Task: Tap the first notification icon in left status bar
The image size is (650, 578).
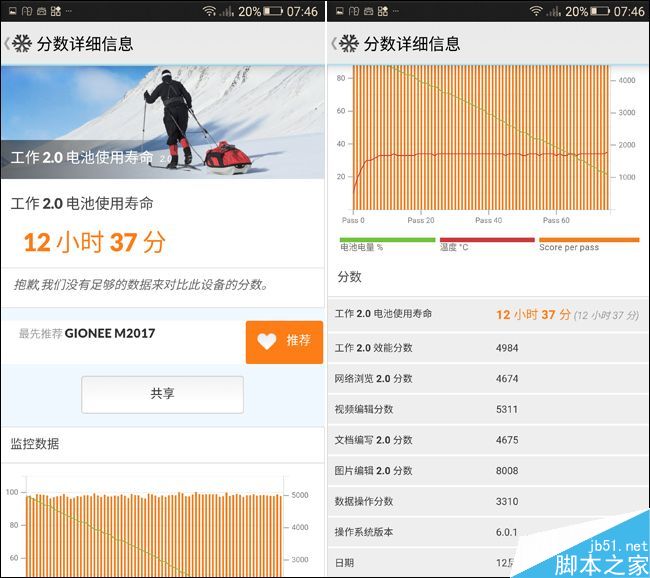Action: click(12, 11)
